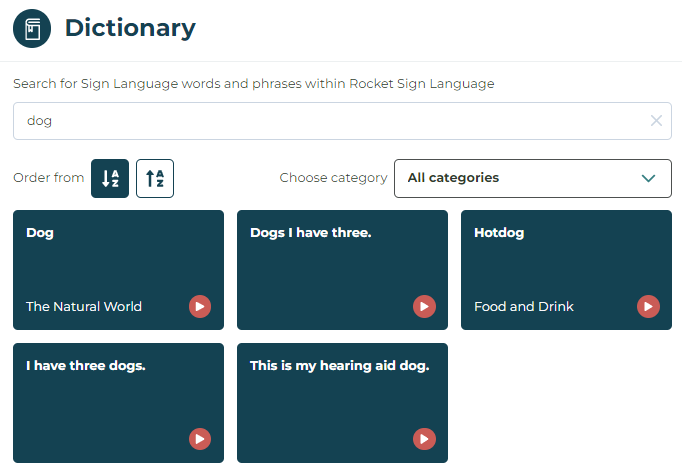Screen dimensions: 682x476
Task: Play 'Dogs I have three.' video
Action: pos(424,306)
